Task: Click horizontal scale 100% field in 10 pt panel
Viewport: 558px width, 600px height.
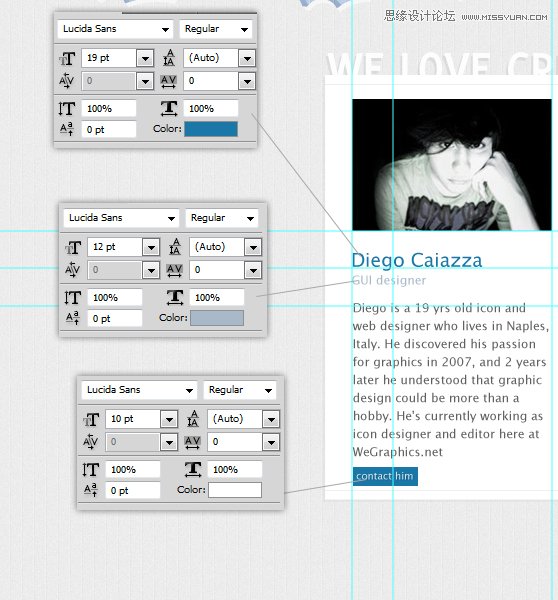Action: 235,470
